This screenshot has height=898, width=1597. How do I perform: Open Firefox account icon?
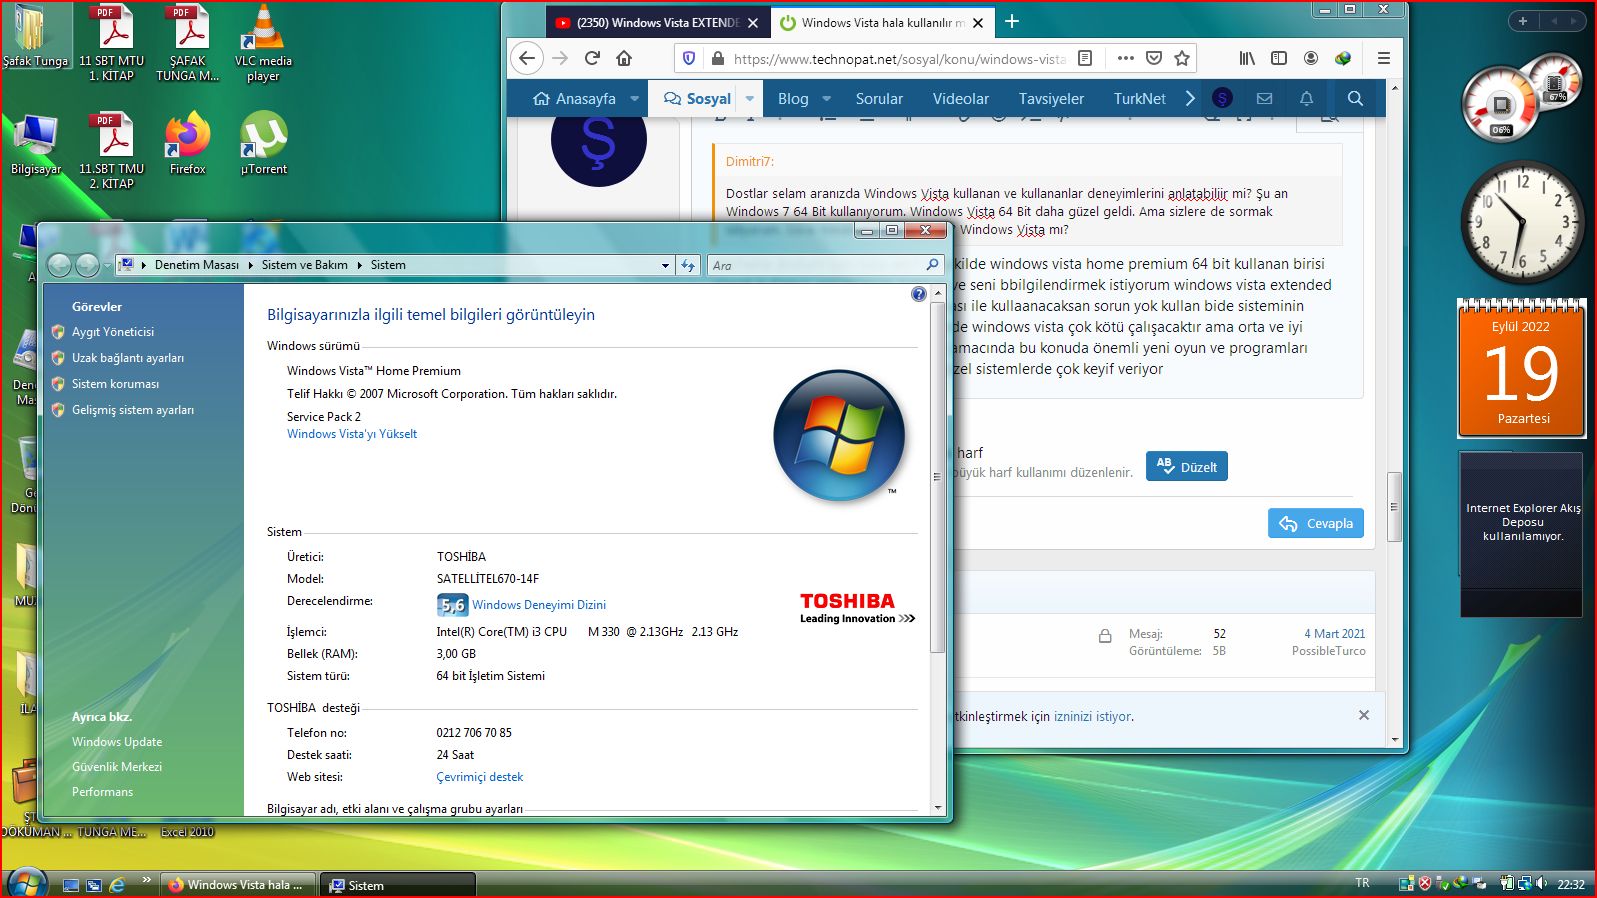pyautogui.click(x=1311, y=59)
